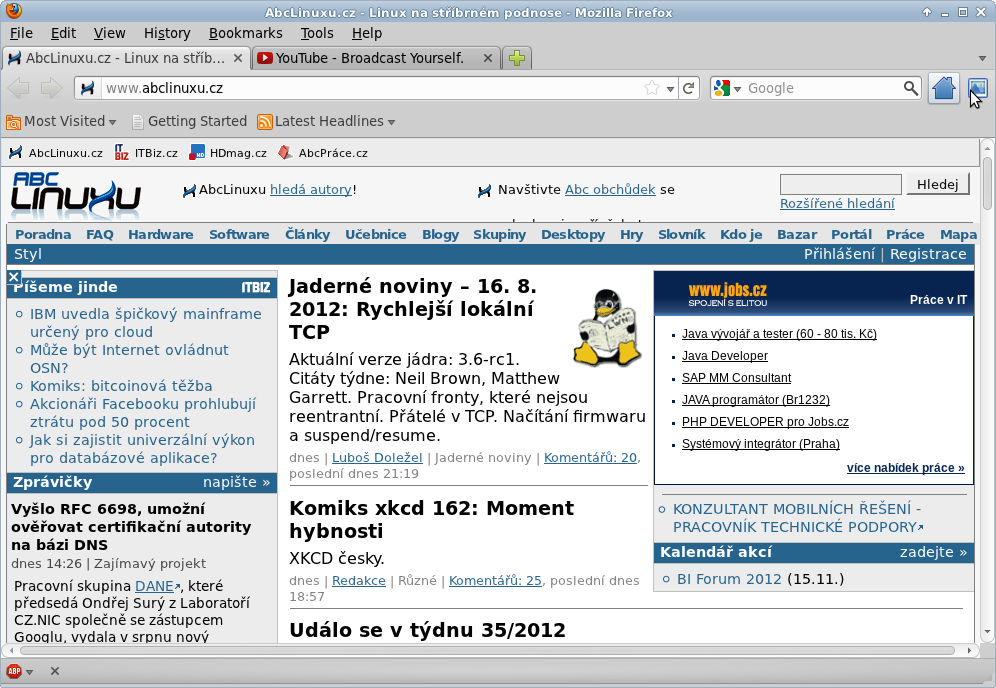
Task: Open Getting Started bookmark
Action: pyautogui.click(x=189, y=121)
